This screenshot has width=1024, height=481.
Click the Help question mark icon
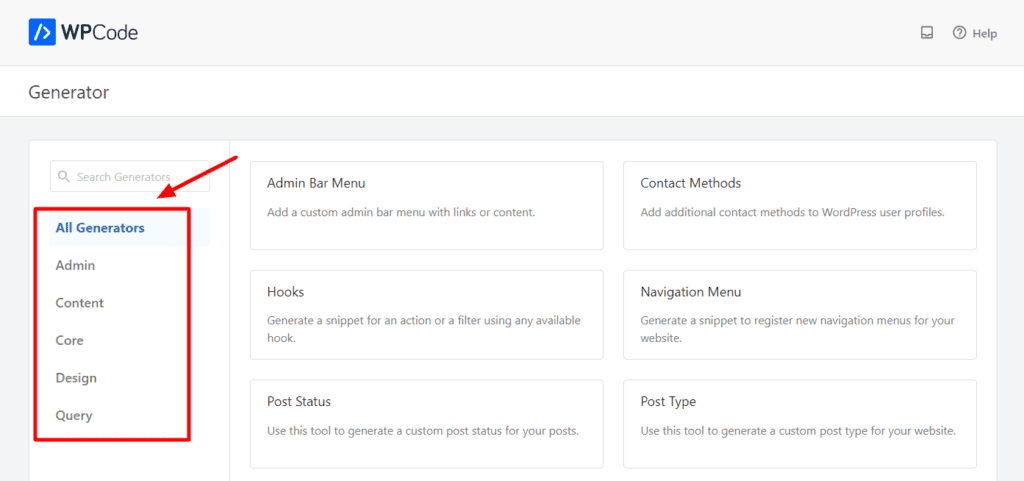click(x=959, y=33)
